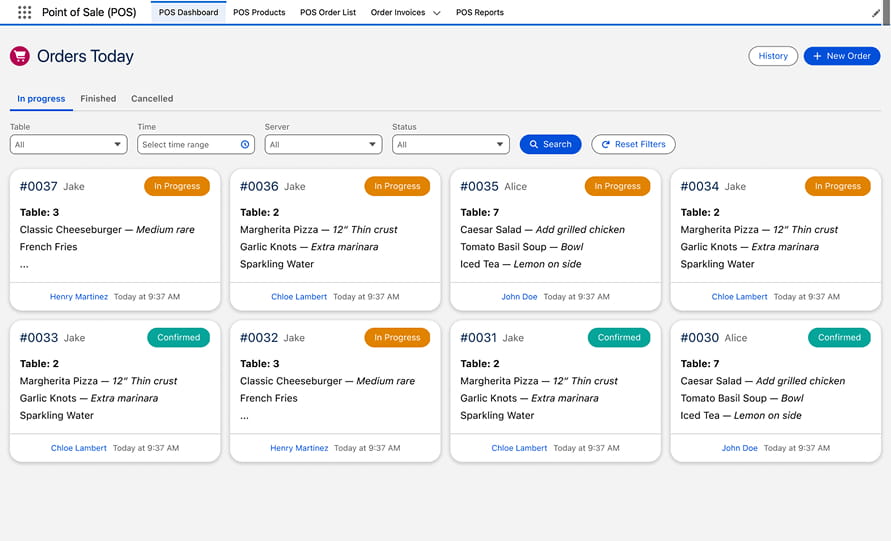The image size is (891, 541).
Task: Click the shopping cart Orders Today icon
Action: [19, 57]
